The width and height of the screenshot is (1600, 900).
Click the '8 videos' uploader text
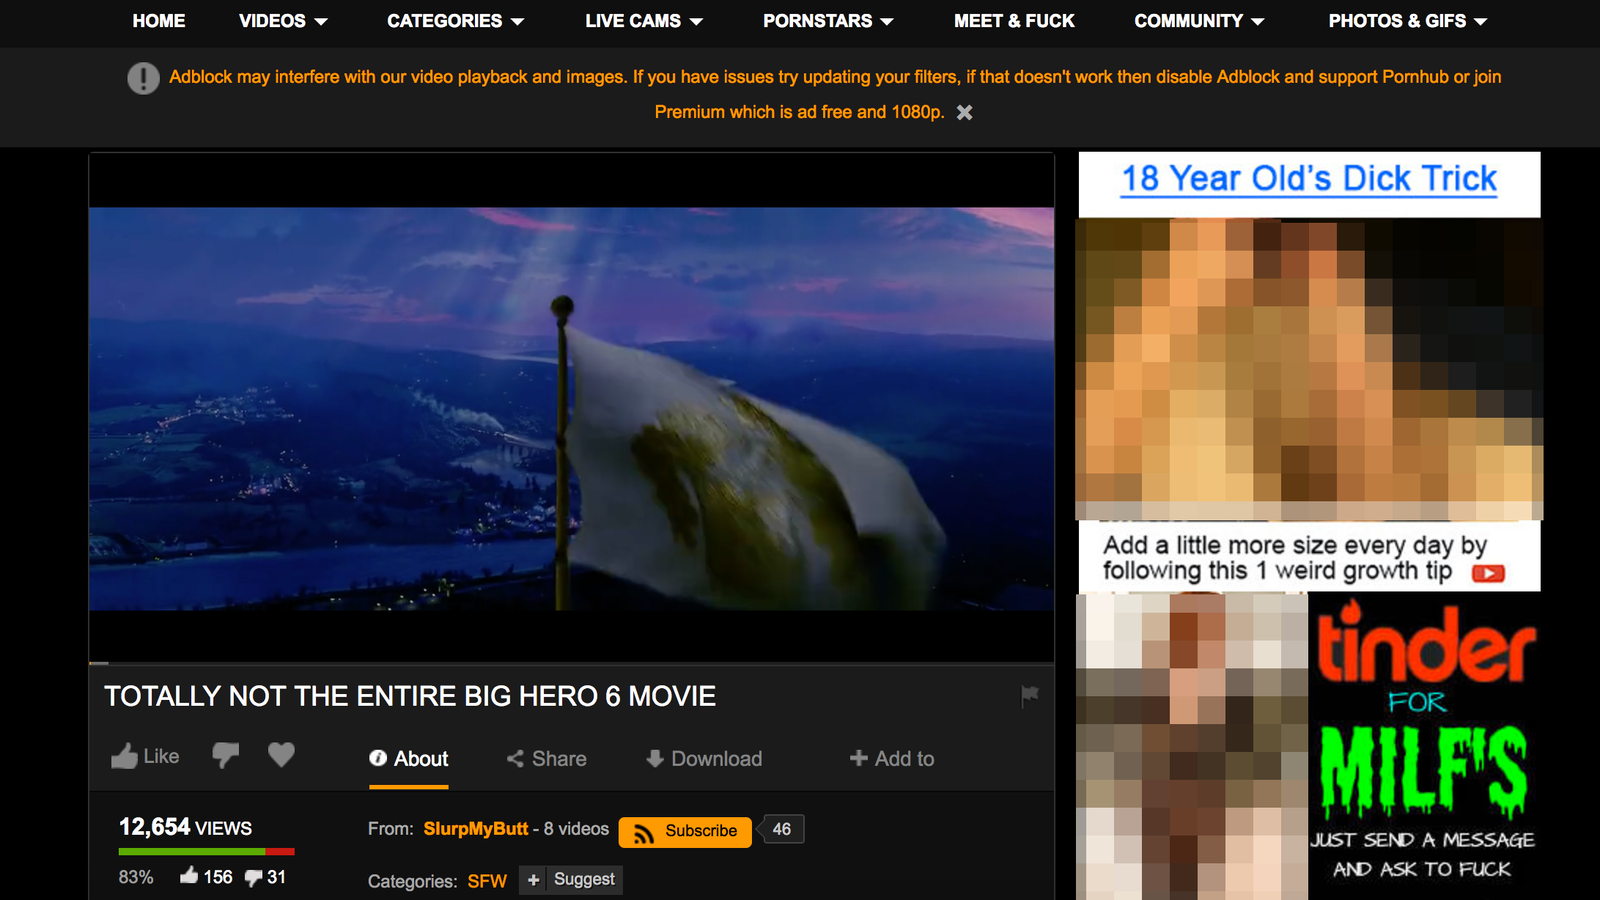pos(576,829)
